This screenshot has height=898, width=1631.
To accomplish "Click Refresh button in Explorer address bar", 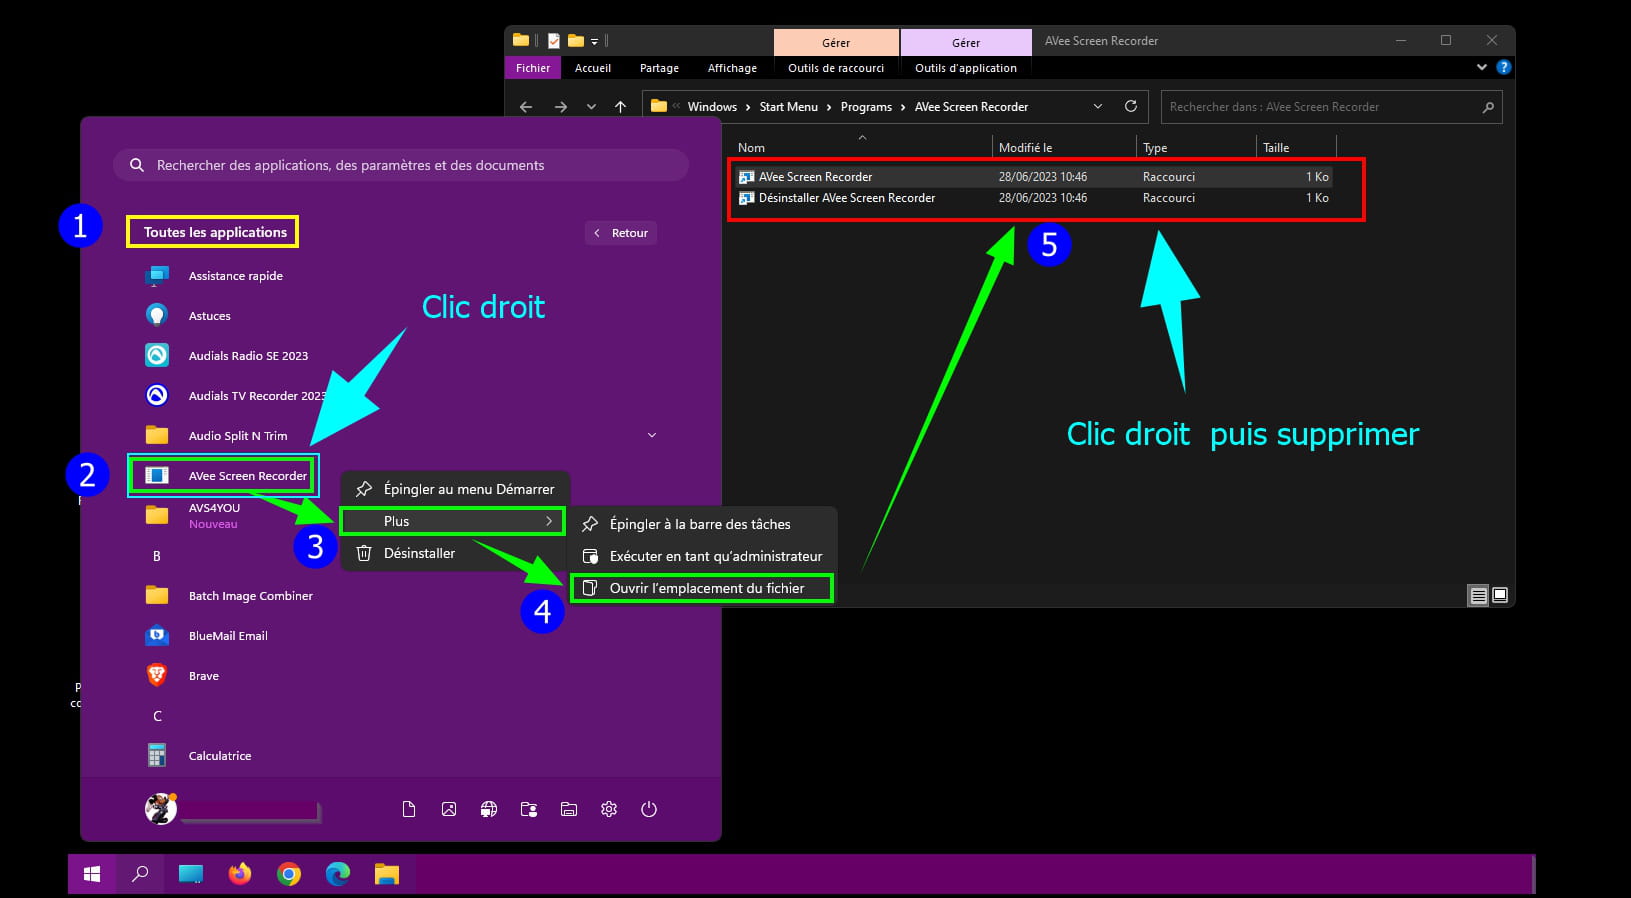I will 1131,106.
